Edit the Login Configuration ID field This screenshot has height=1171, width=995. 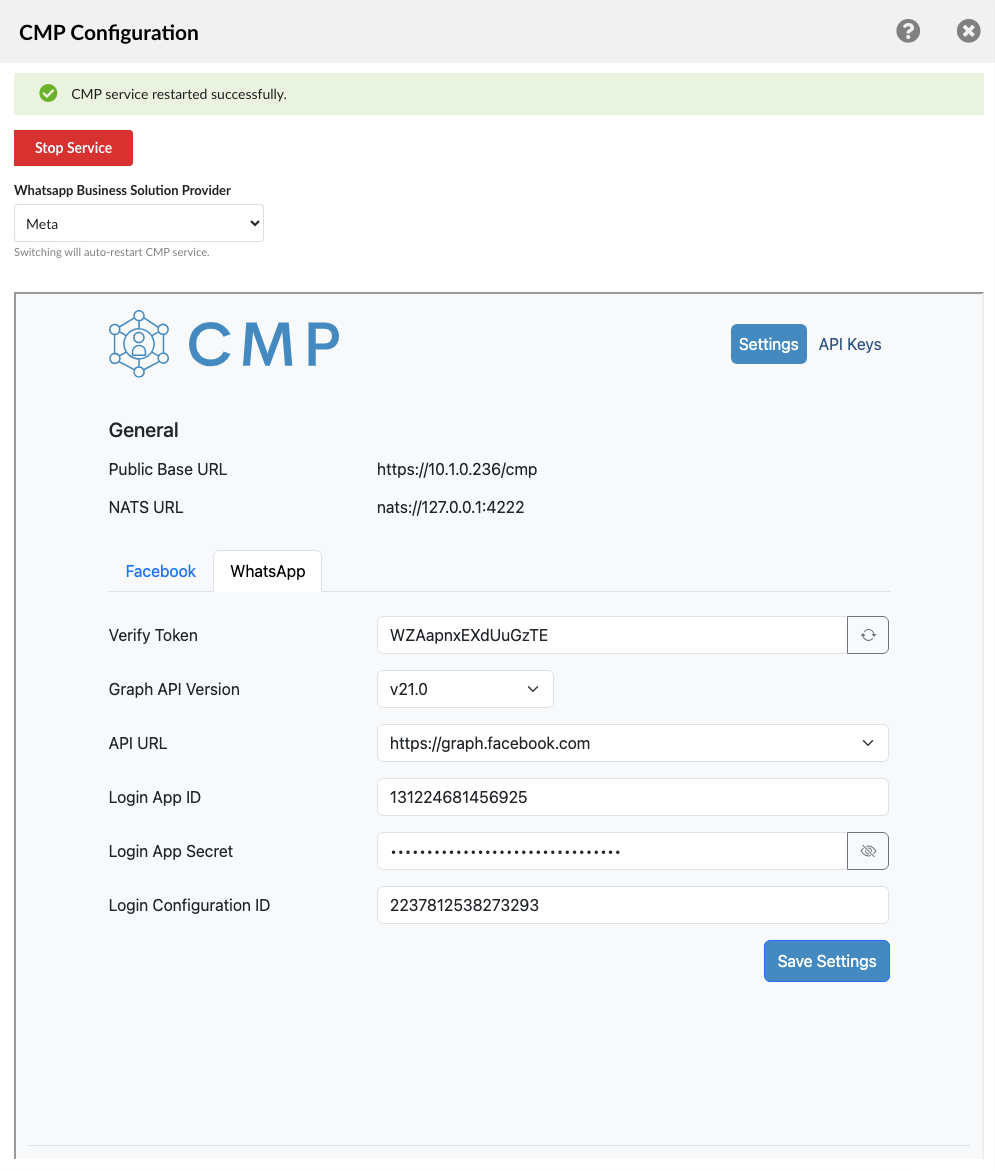tap(632, 905)
